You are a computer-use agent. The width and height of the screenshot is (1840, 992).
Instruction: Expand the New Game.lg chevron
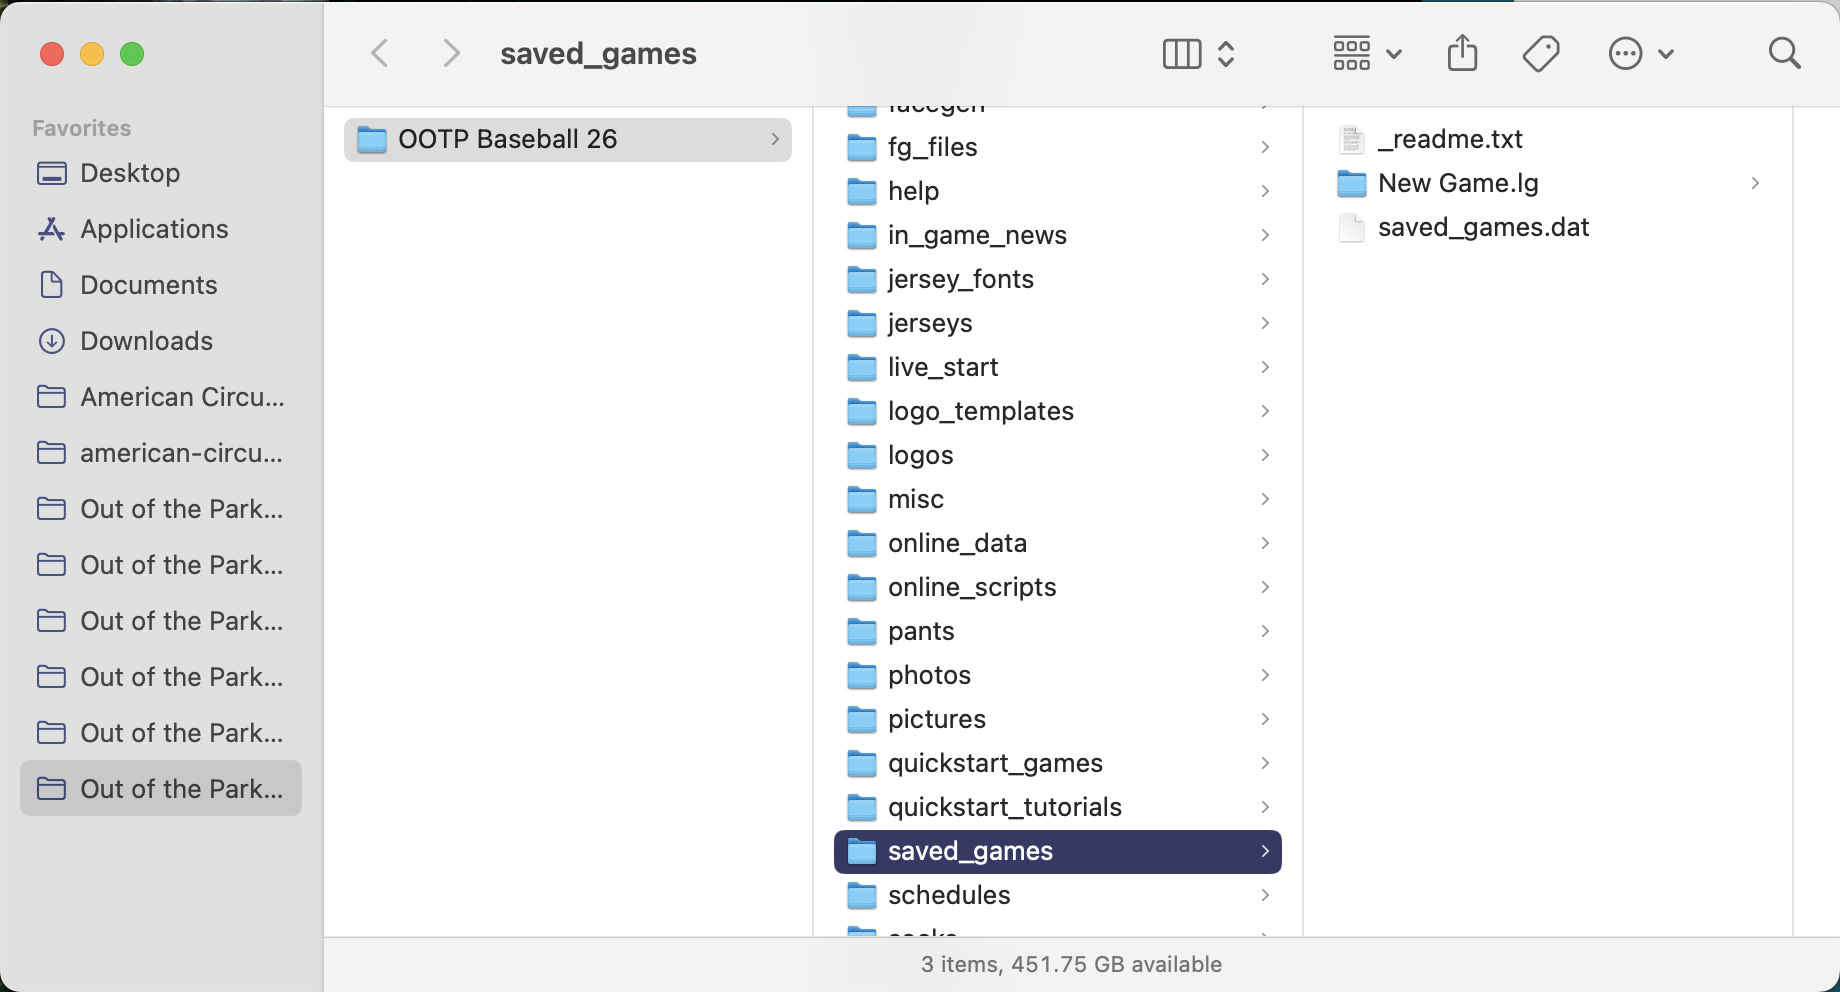point(1755,183)
